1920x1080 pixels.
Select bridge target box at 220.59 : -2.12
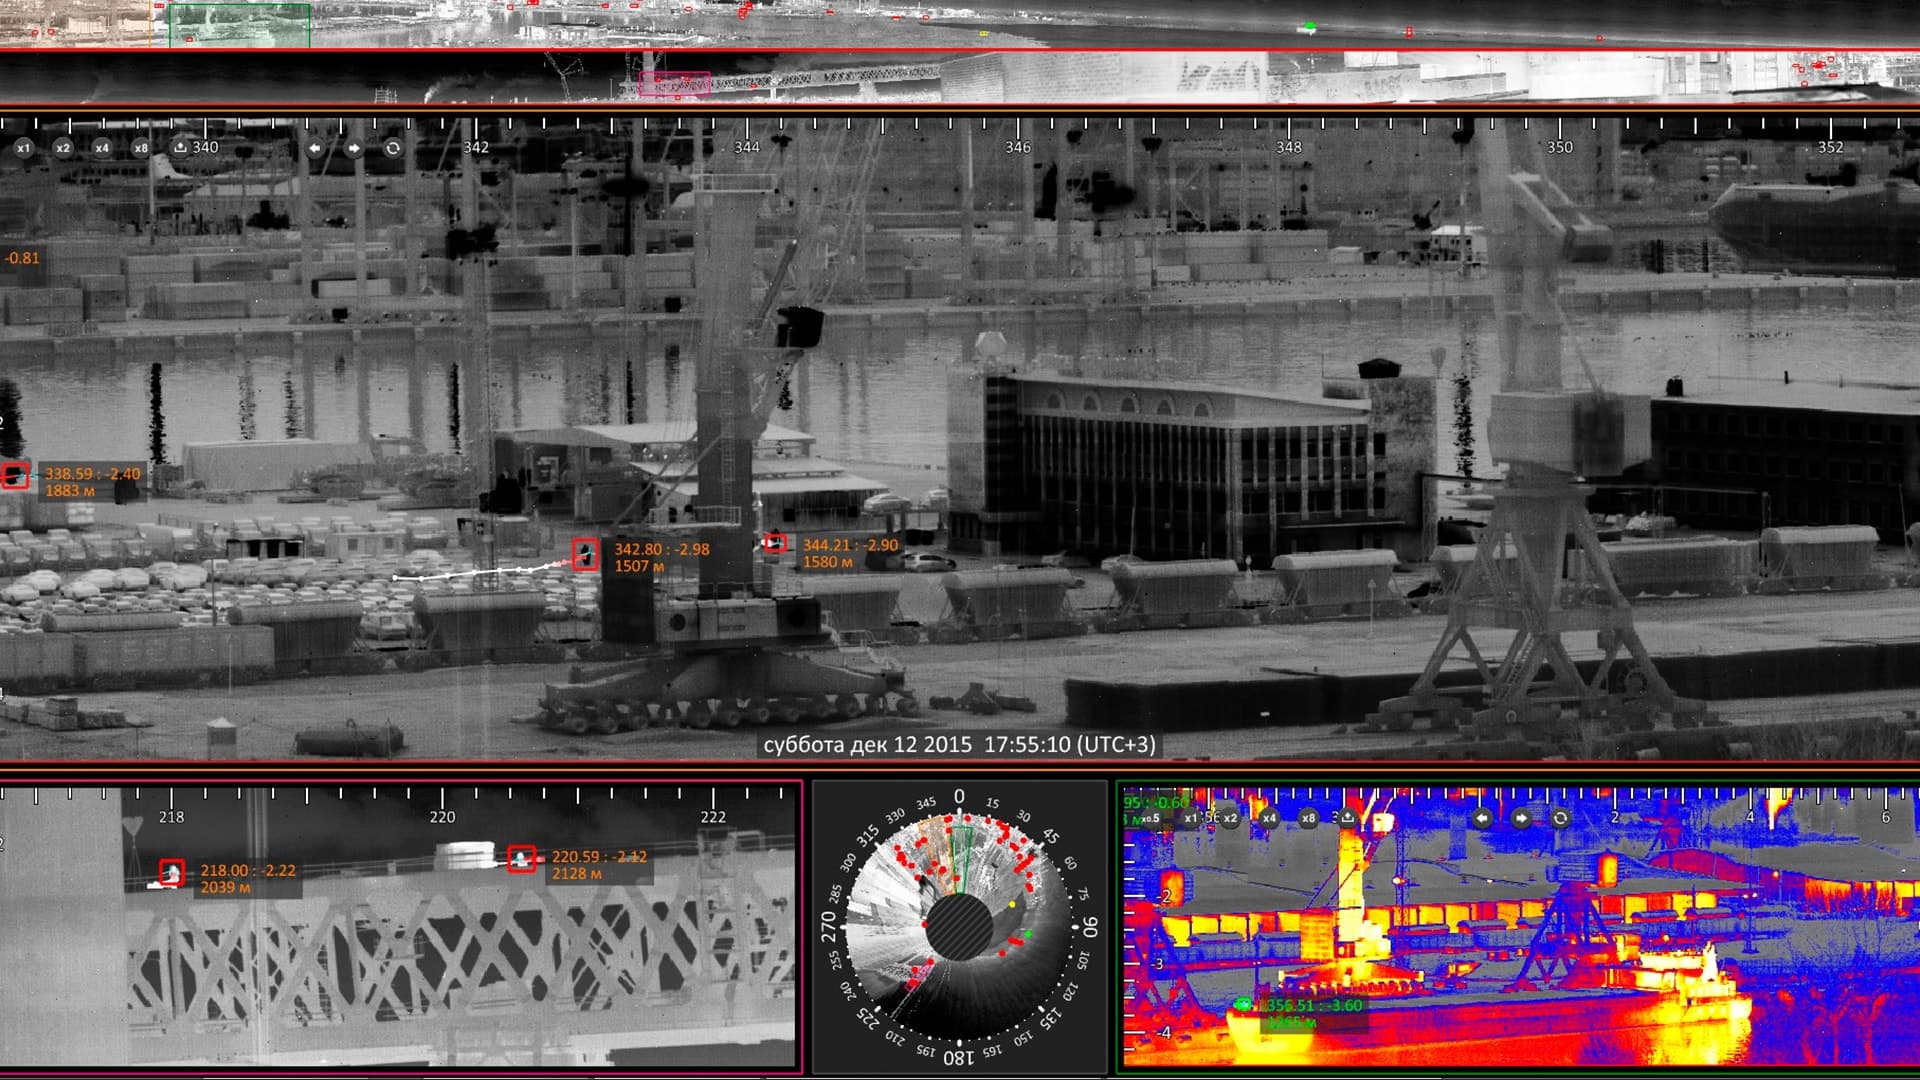tap(521, 858)
